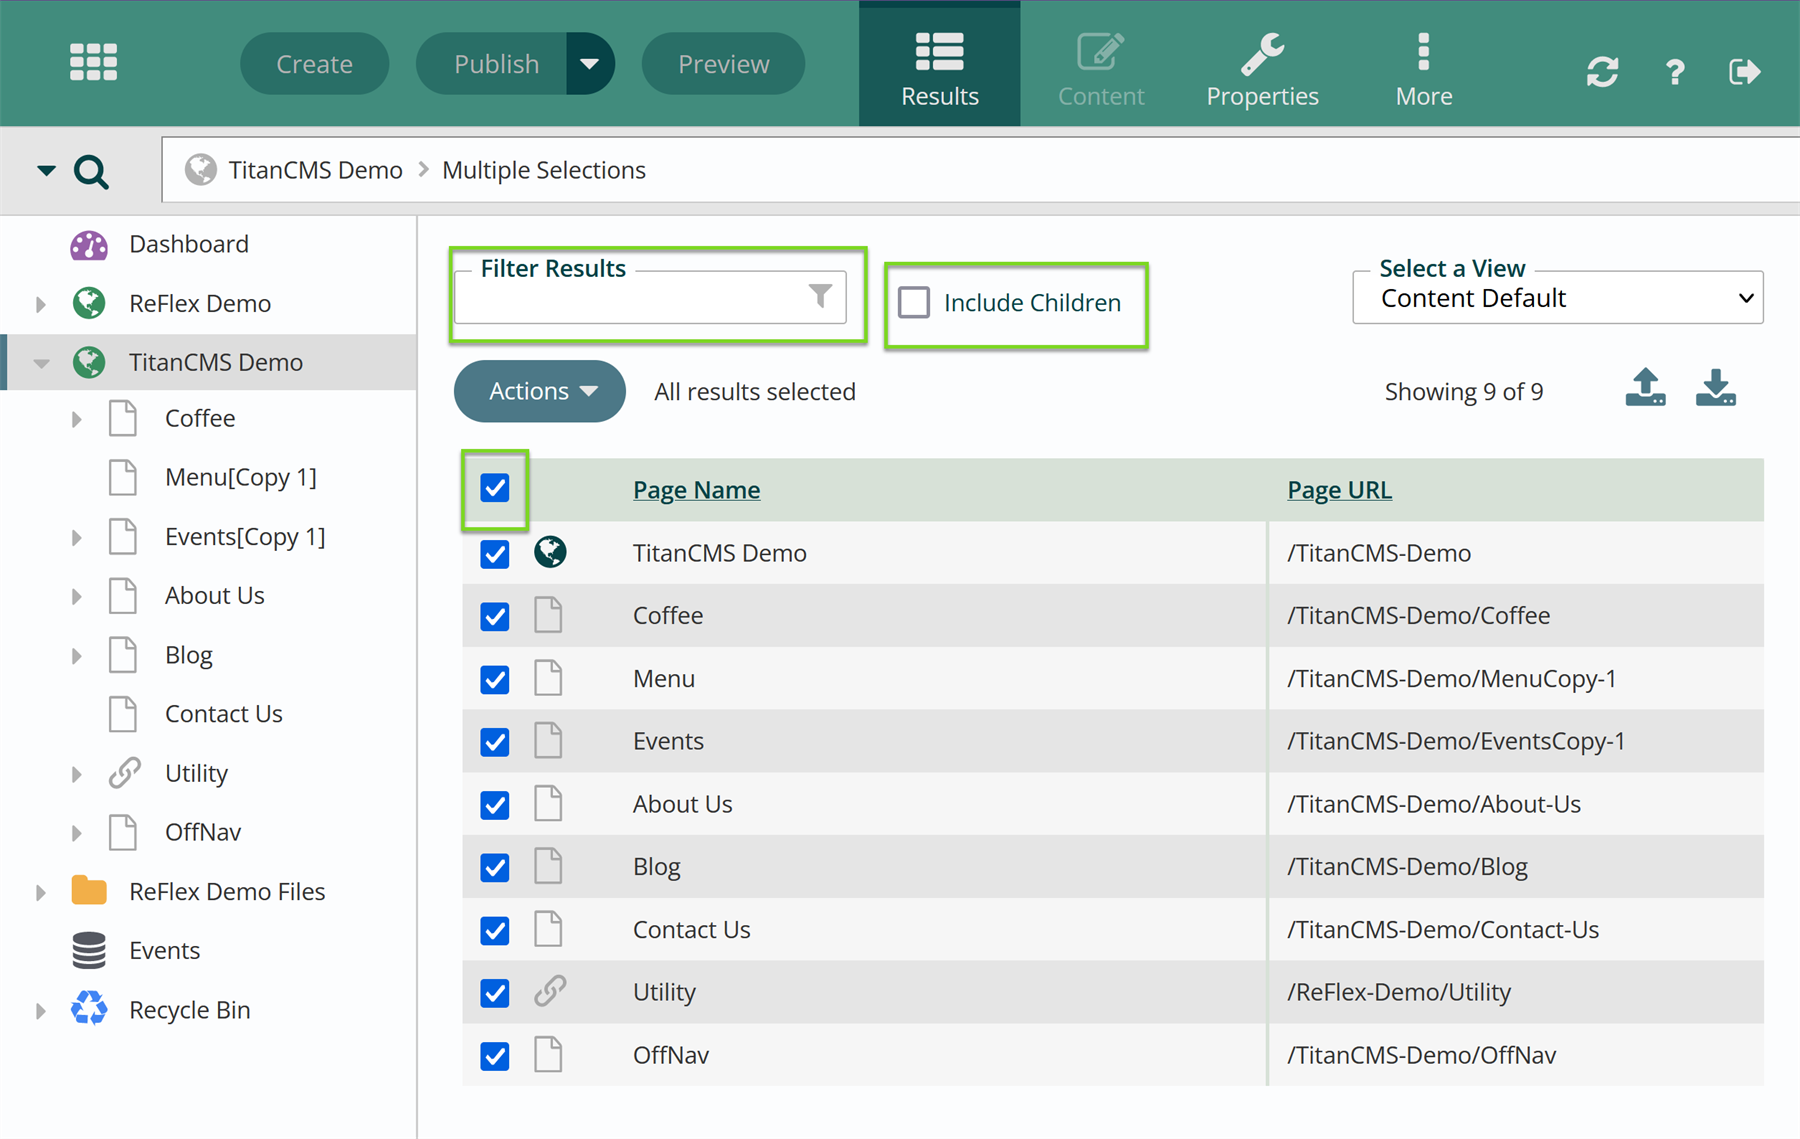
Task: Click the Create button
Action: point(314,64)
